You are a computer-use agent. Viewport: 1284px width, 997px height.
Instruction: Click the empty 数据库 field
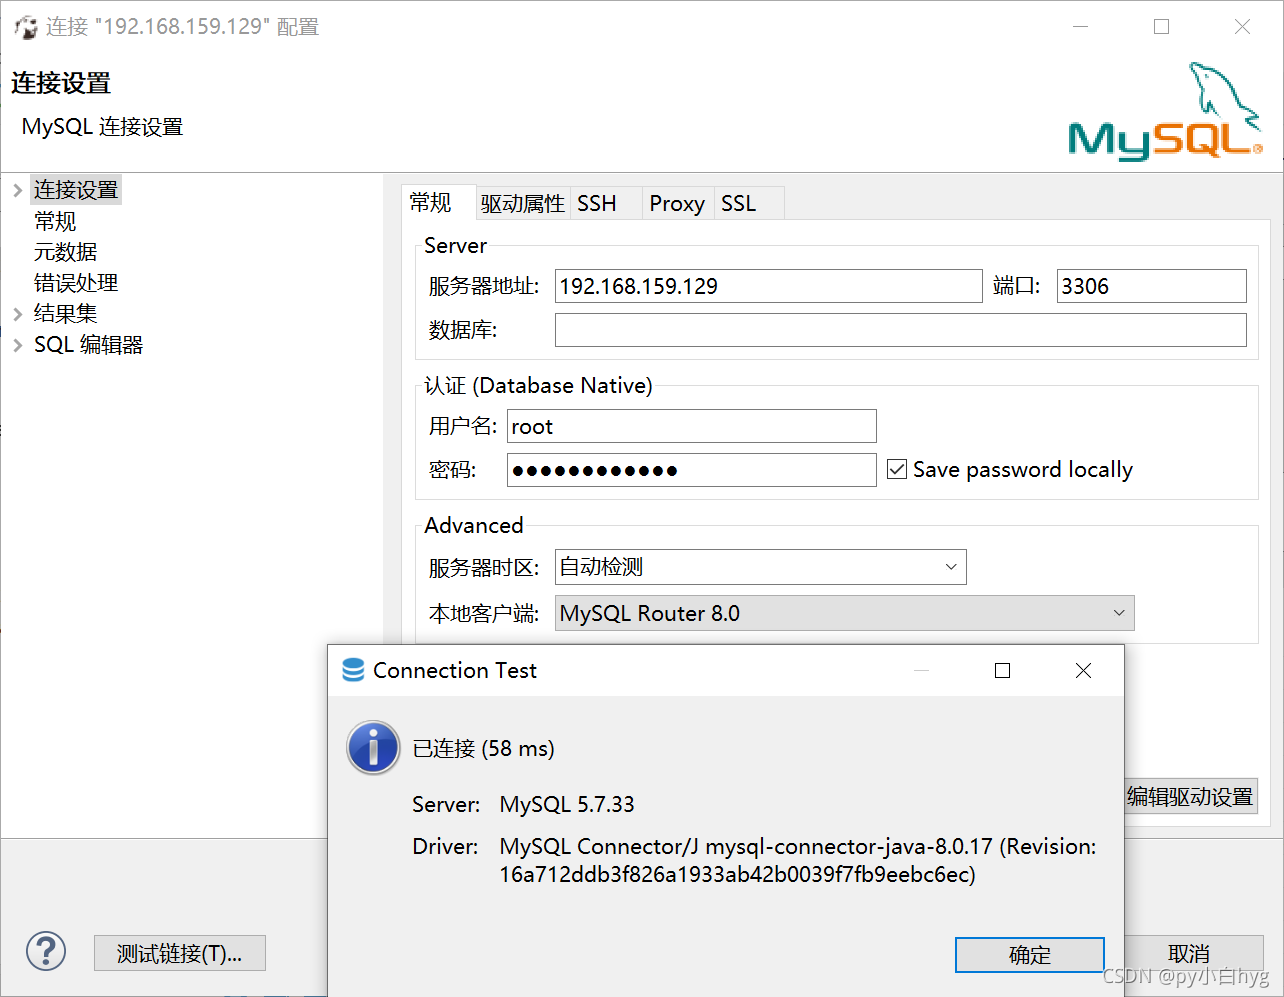901,330
